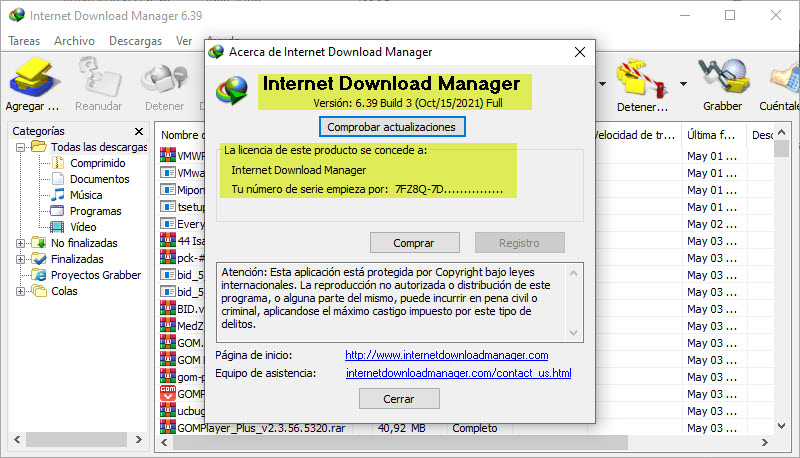Viewport: 800px width, 458px height.
Task: Click the Cuéntale toolbar icon
Action: click(785, 79)
